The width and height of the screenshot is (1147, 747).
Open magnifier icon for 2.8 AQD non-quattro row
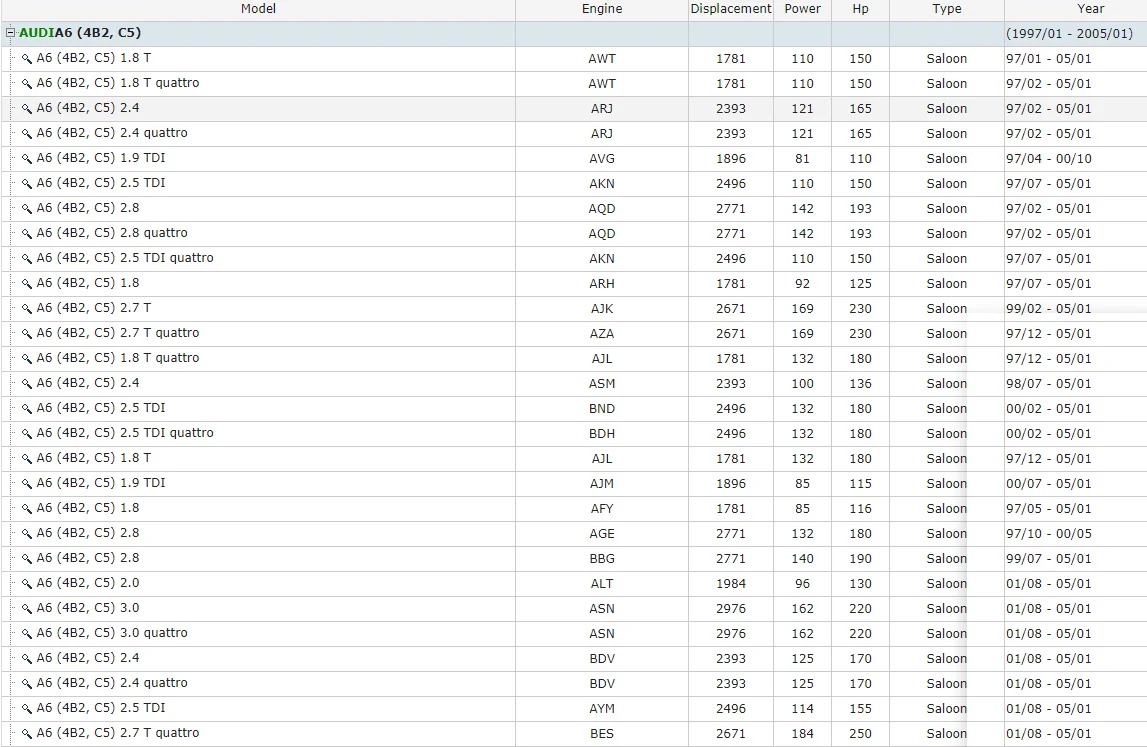point(26,209)
